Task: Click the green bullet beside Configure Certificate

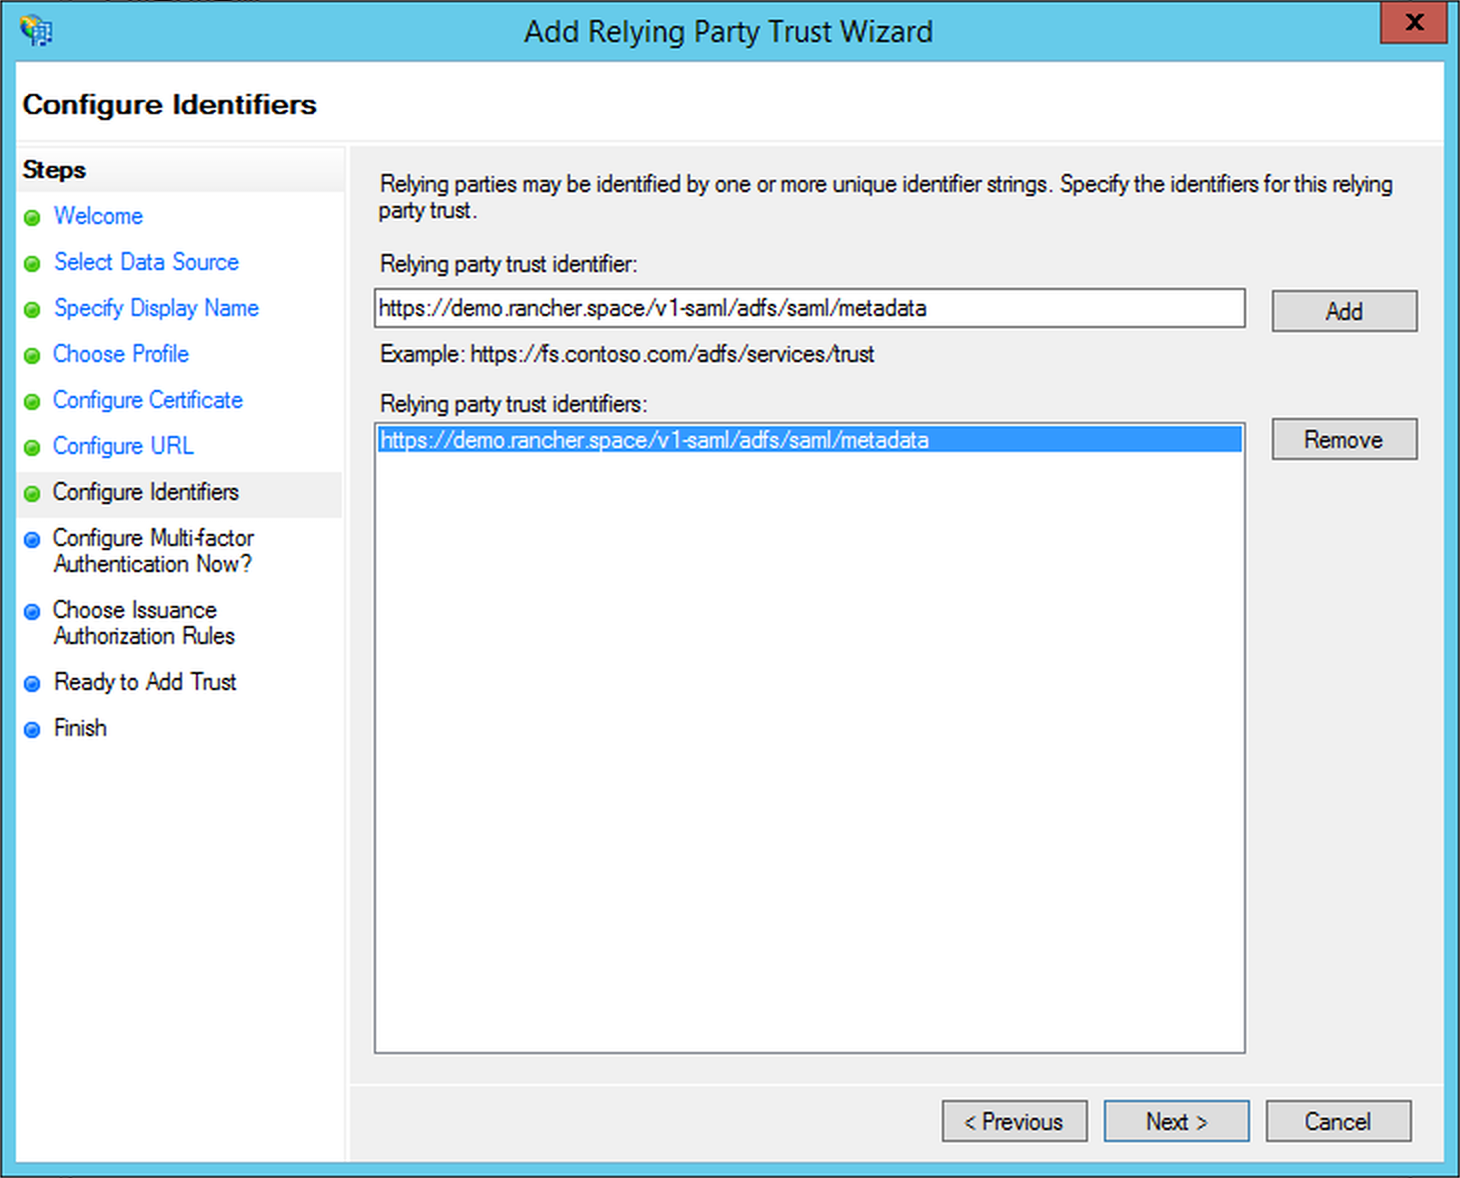Action: [x=32, y=400]
